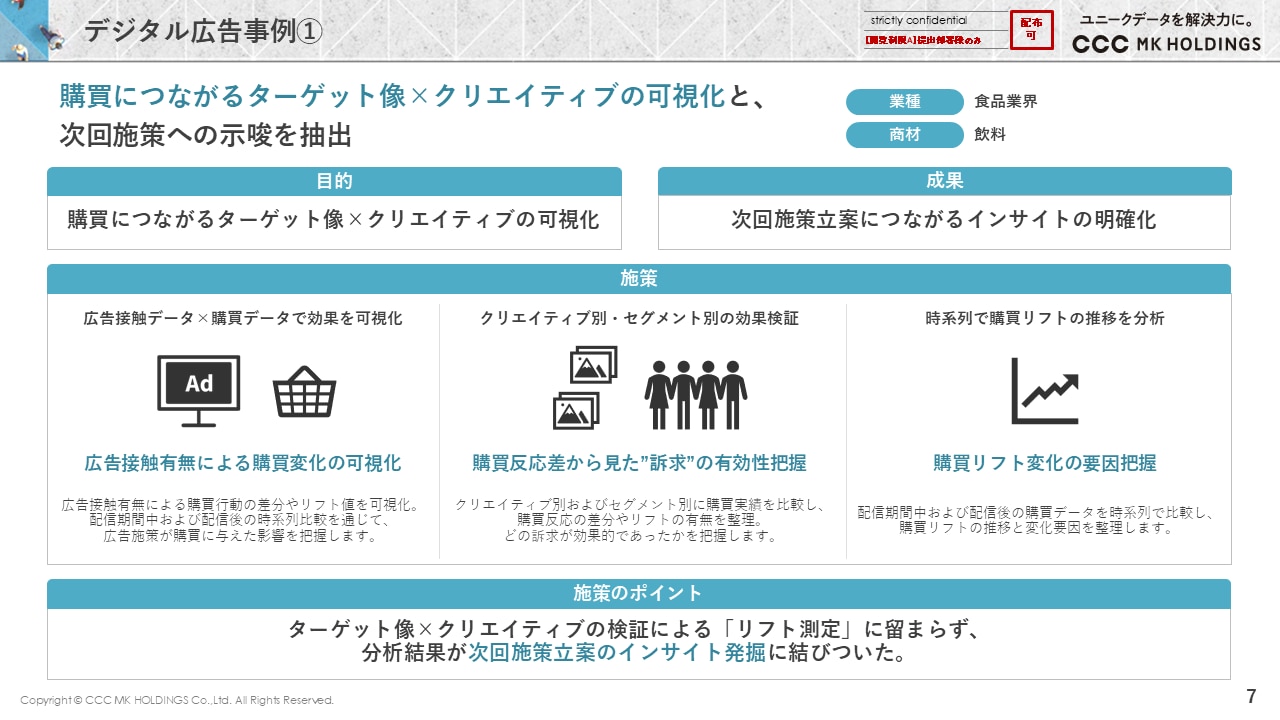Click the CCC MK HOLDINGS logo
Viewport: 1280px width, 720px height.
click(x=1166, y=44)
